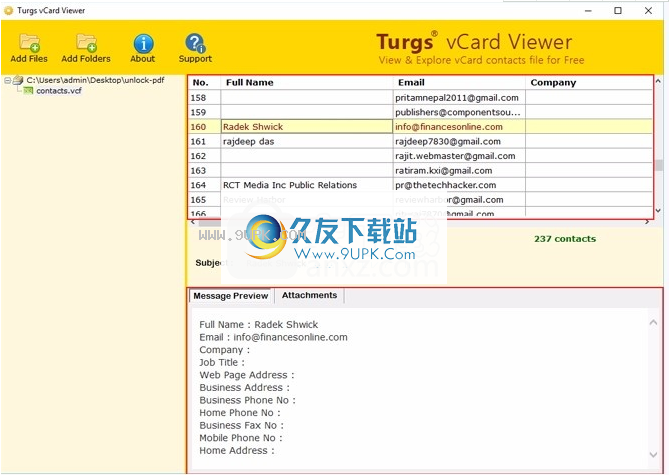Viewport: 669px width, 475px height.
Task: Launch the Support help icon
Action: click(x=195, y=43)
